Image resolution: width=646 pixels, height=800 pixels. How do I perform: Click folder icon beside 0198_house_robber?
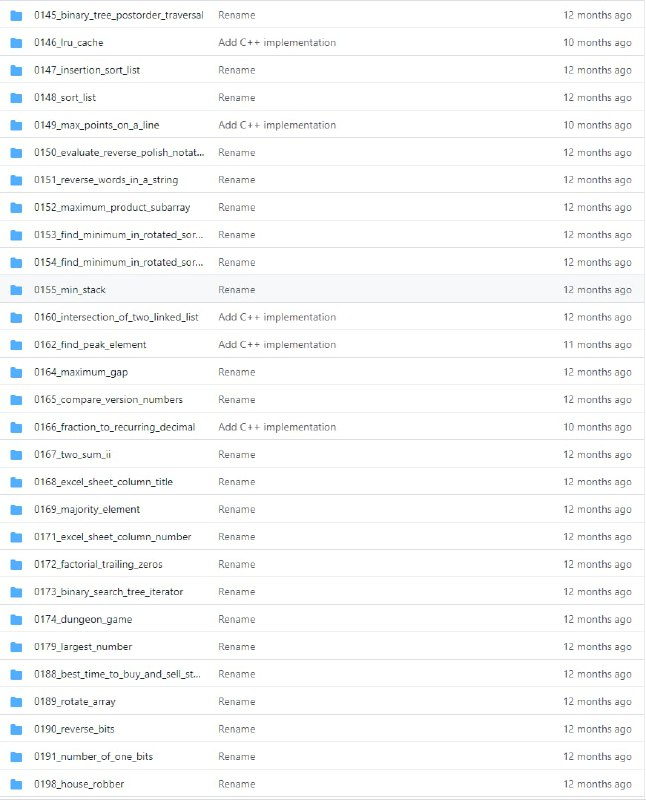16,784
